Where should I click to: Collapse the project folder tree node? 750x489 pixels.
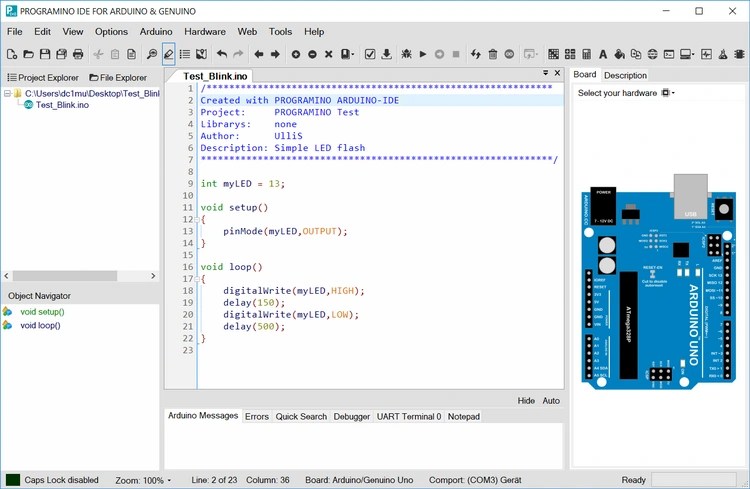click(7, 93)
